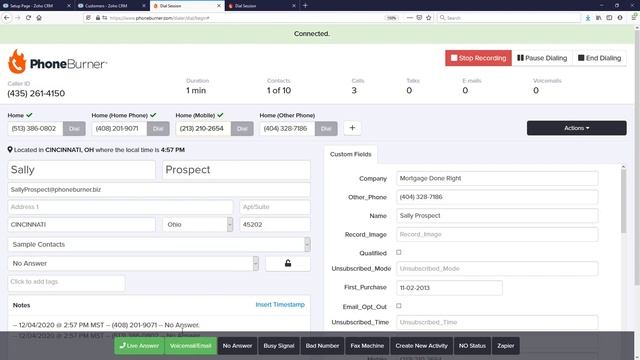Viewport: 640px width, 360px height.
Task: Dial the Other Phone (404) 328-7186
Action: coord(326,129)
